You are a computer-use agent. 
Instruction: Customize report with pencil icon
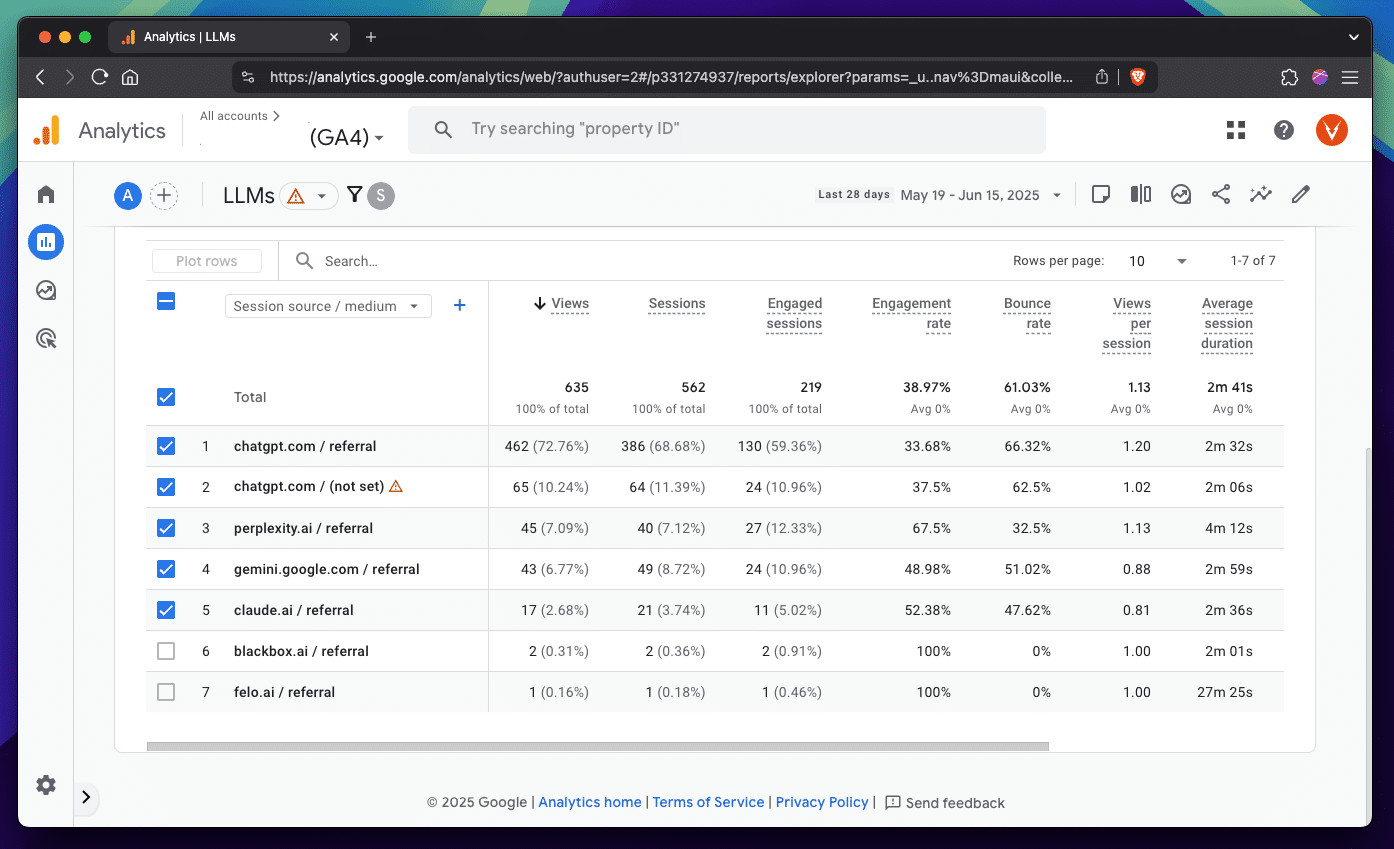[x=1301, y=194]
